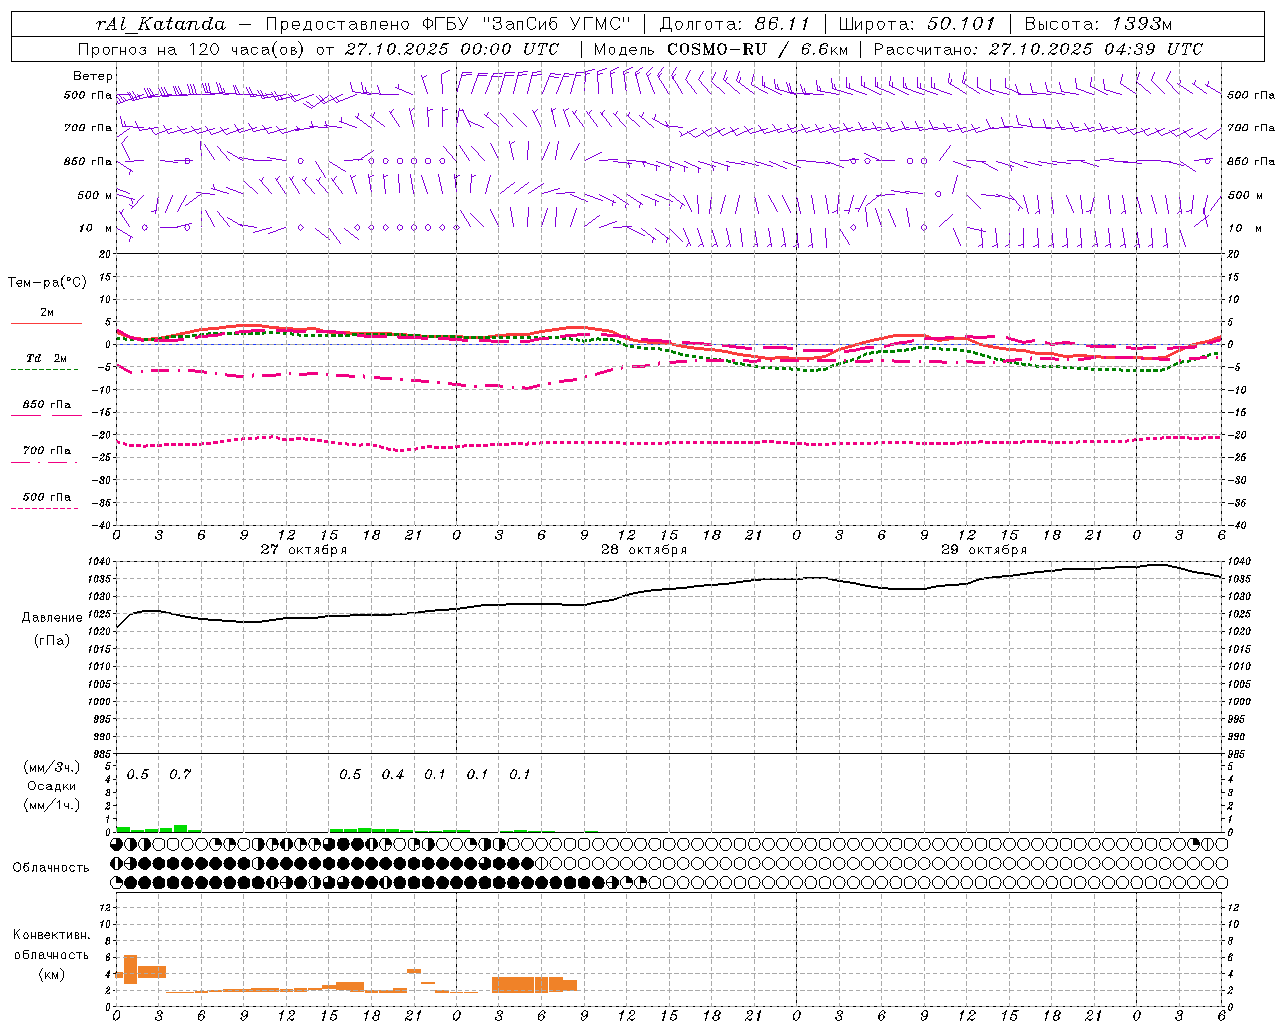Select the 28 октября date label
1280x1024 pixels.
(644, 549)
